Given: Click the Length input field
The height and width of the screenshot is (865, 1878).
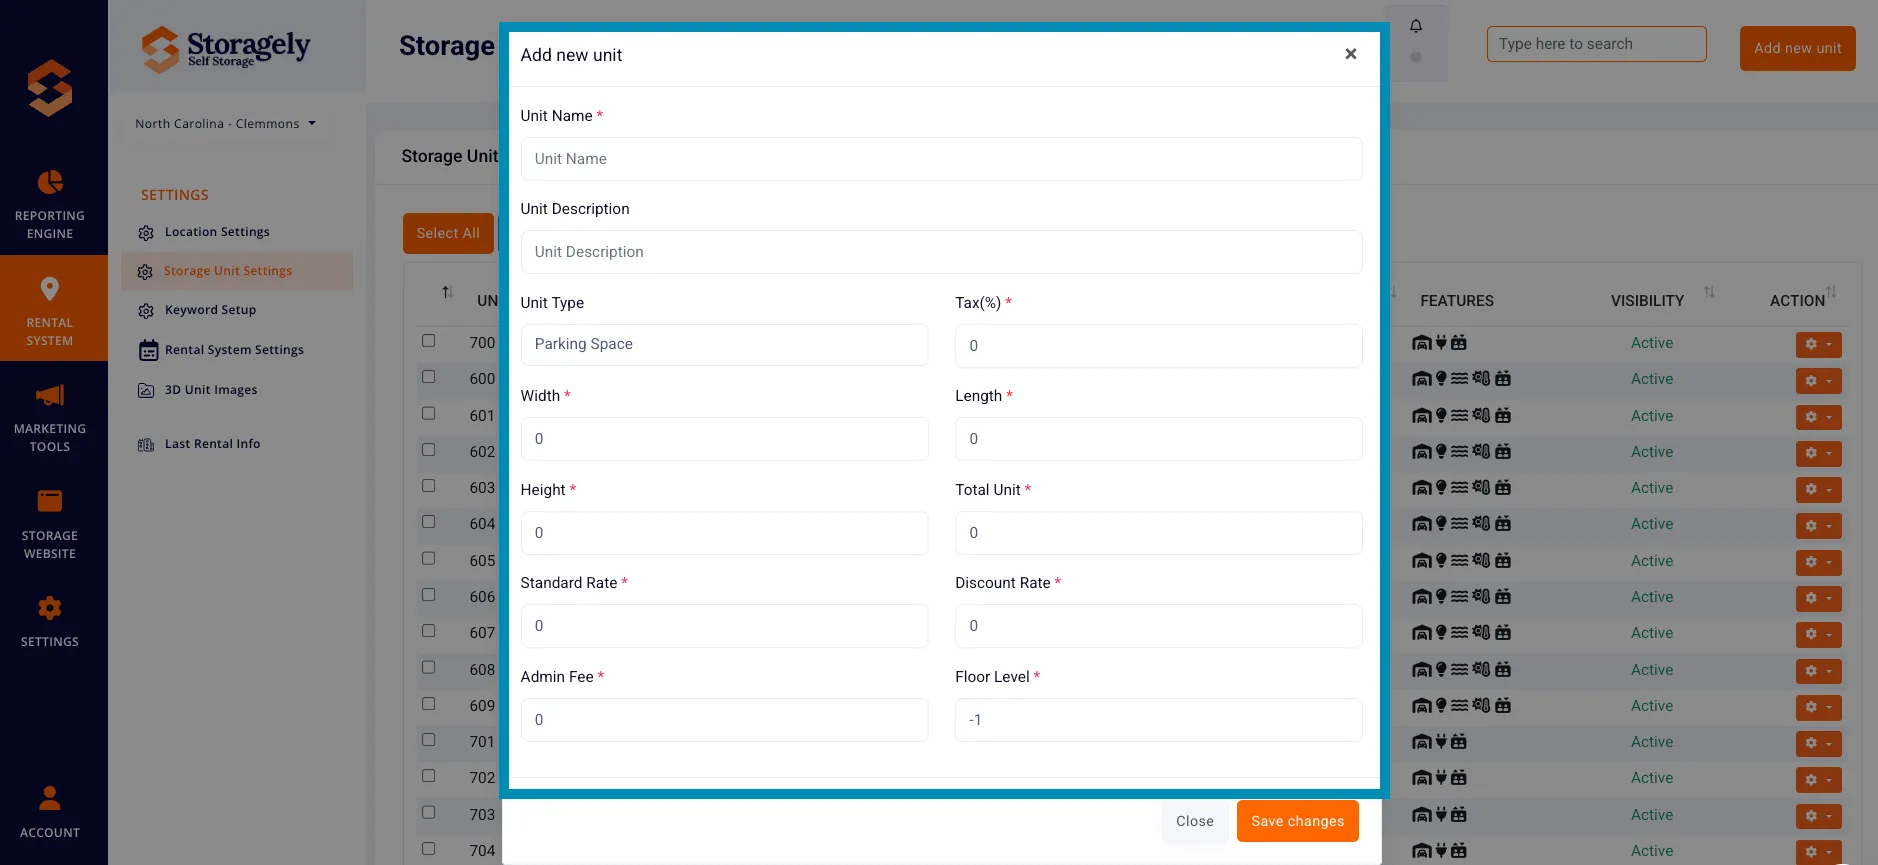Looking at the screenshot, I should 1158,439.
